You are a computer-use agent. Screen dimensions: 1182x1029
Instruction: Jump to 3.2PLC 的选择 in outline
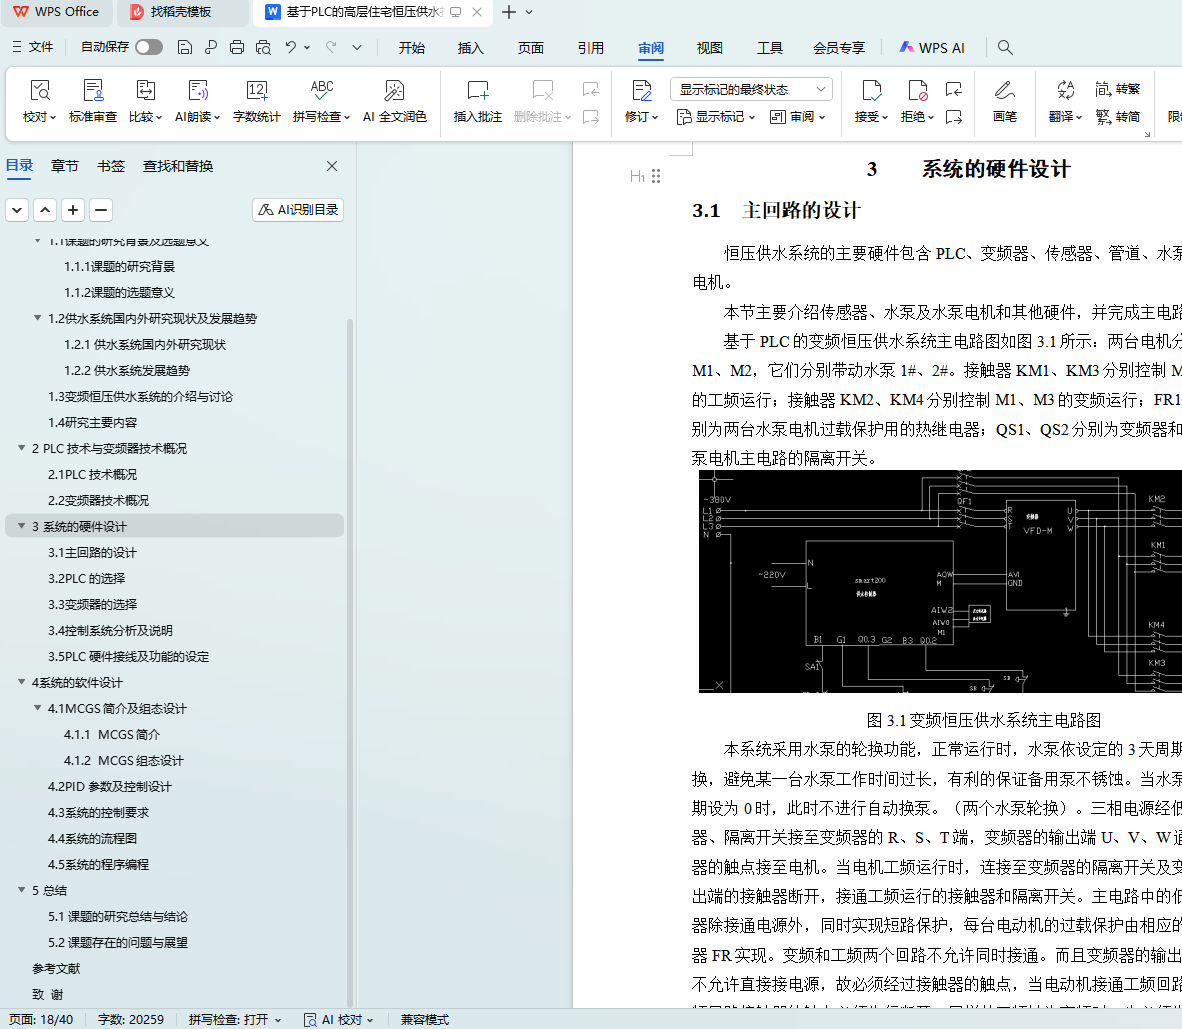[x=87, y=578]
